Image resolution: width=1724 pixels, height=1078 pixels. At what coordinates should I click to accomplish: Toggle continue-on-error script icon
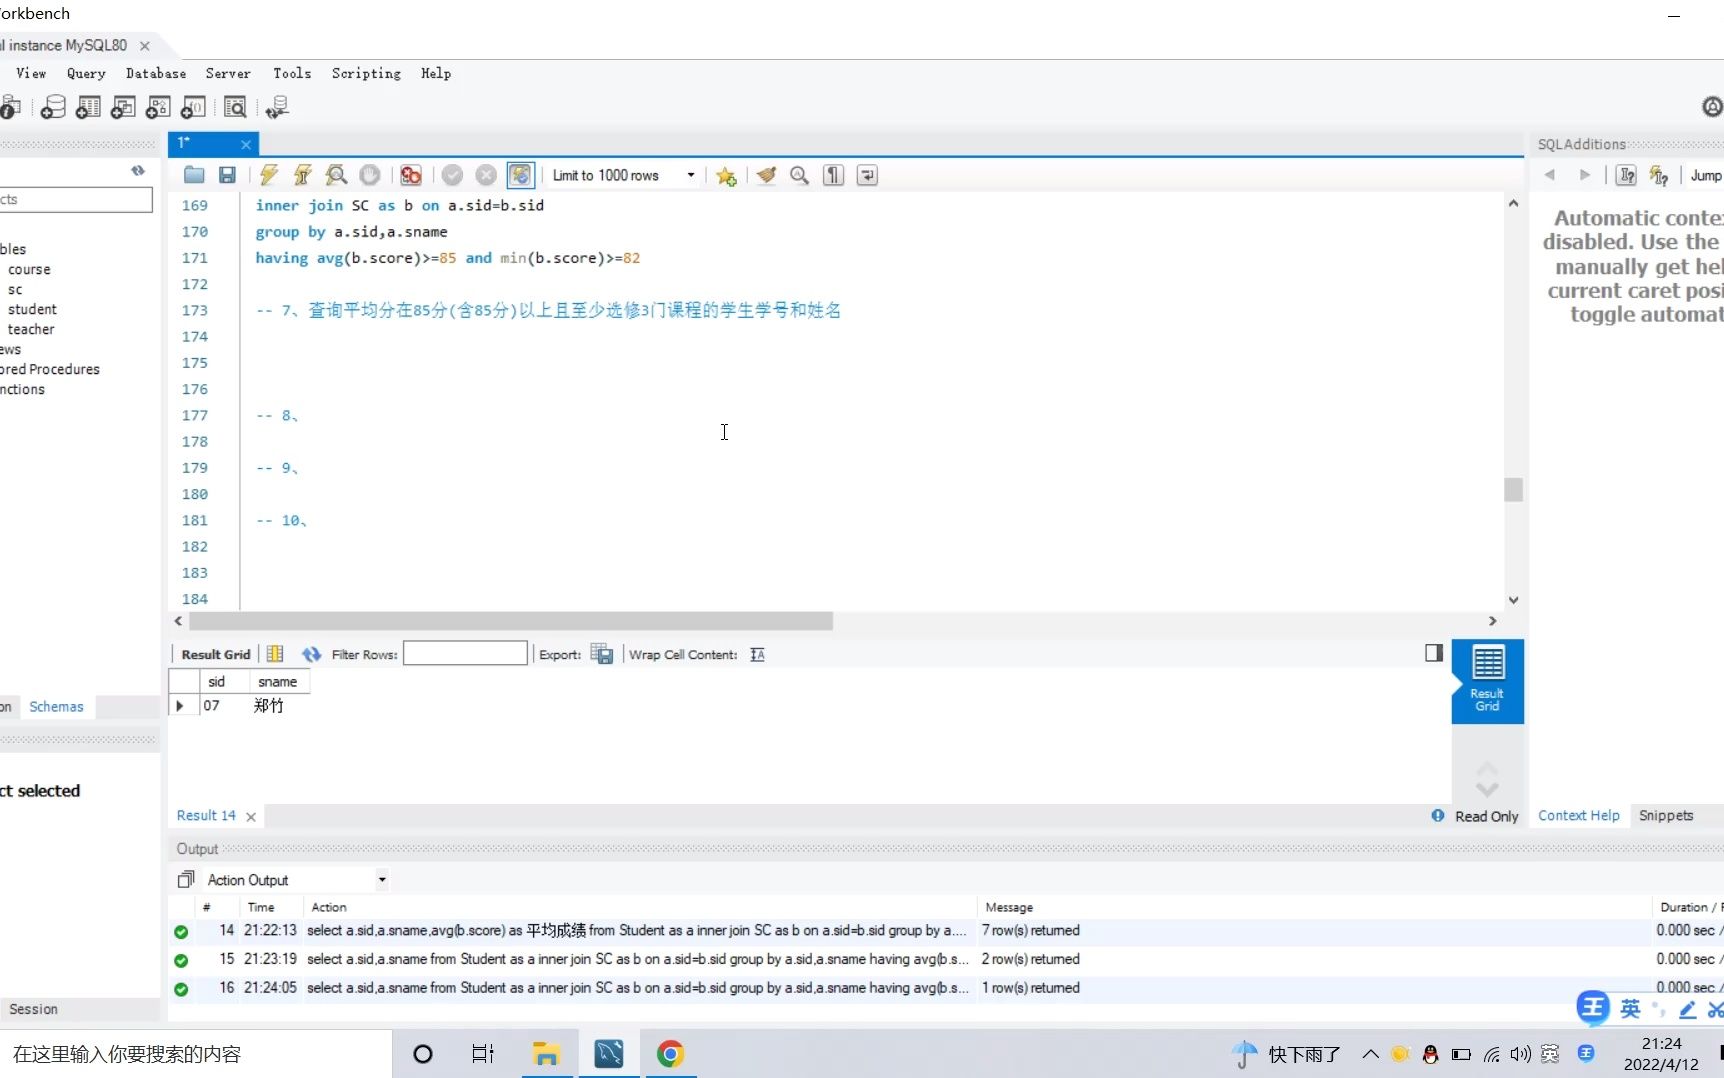(x=410, y=175)
